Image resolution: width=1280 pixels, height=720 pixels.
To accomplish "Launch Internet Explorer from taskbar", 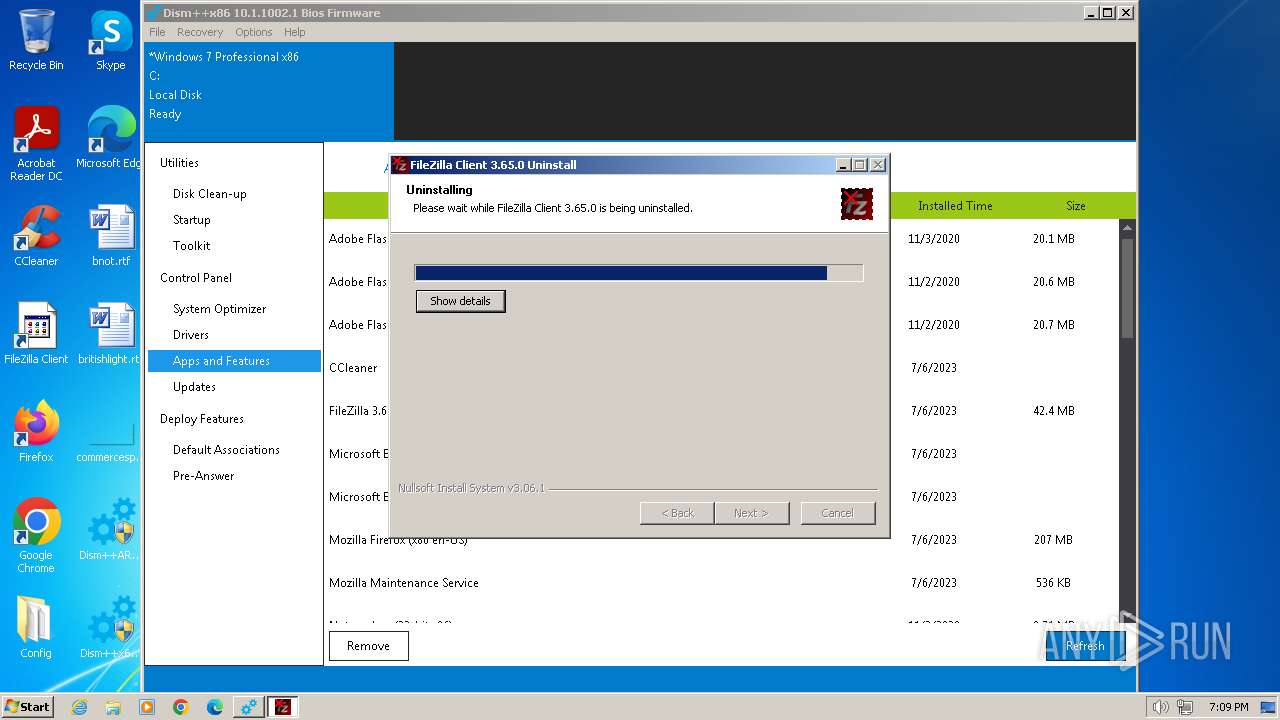I will pos(79,707).
